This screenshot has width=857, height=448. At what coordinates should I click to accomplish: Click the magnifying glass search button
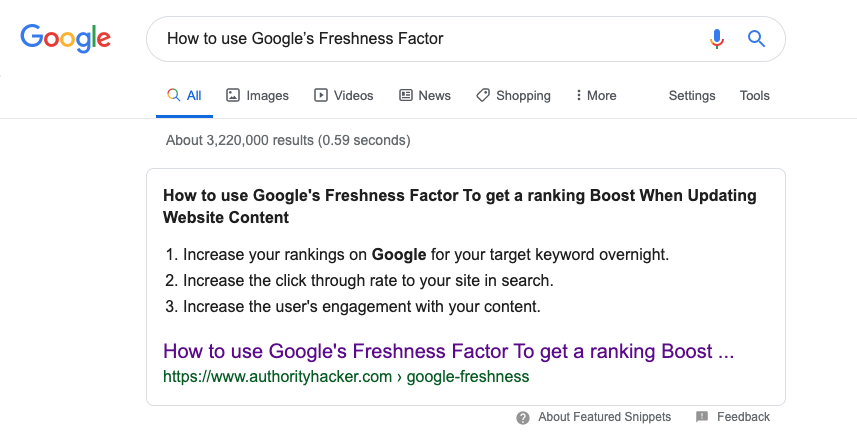coord(756,39)
